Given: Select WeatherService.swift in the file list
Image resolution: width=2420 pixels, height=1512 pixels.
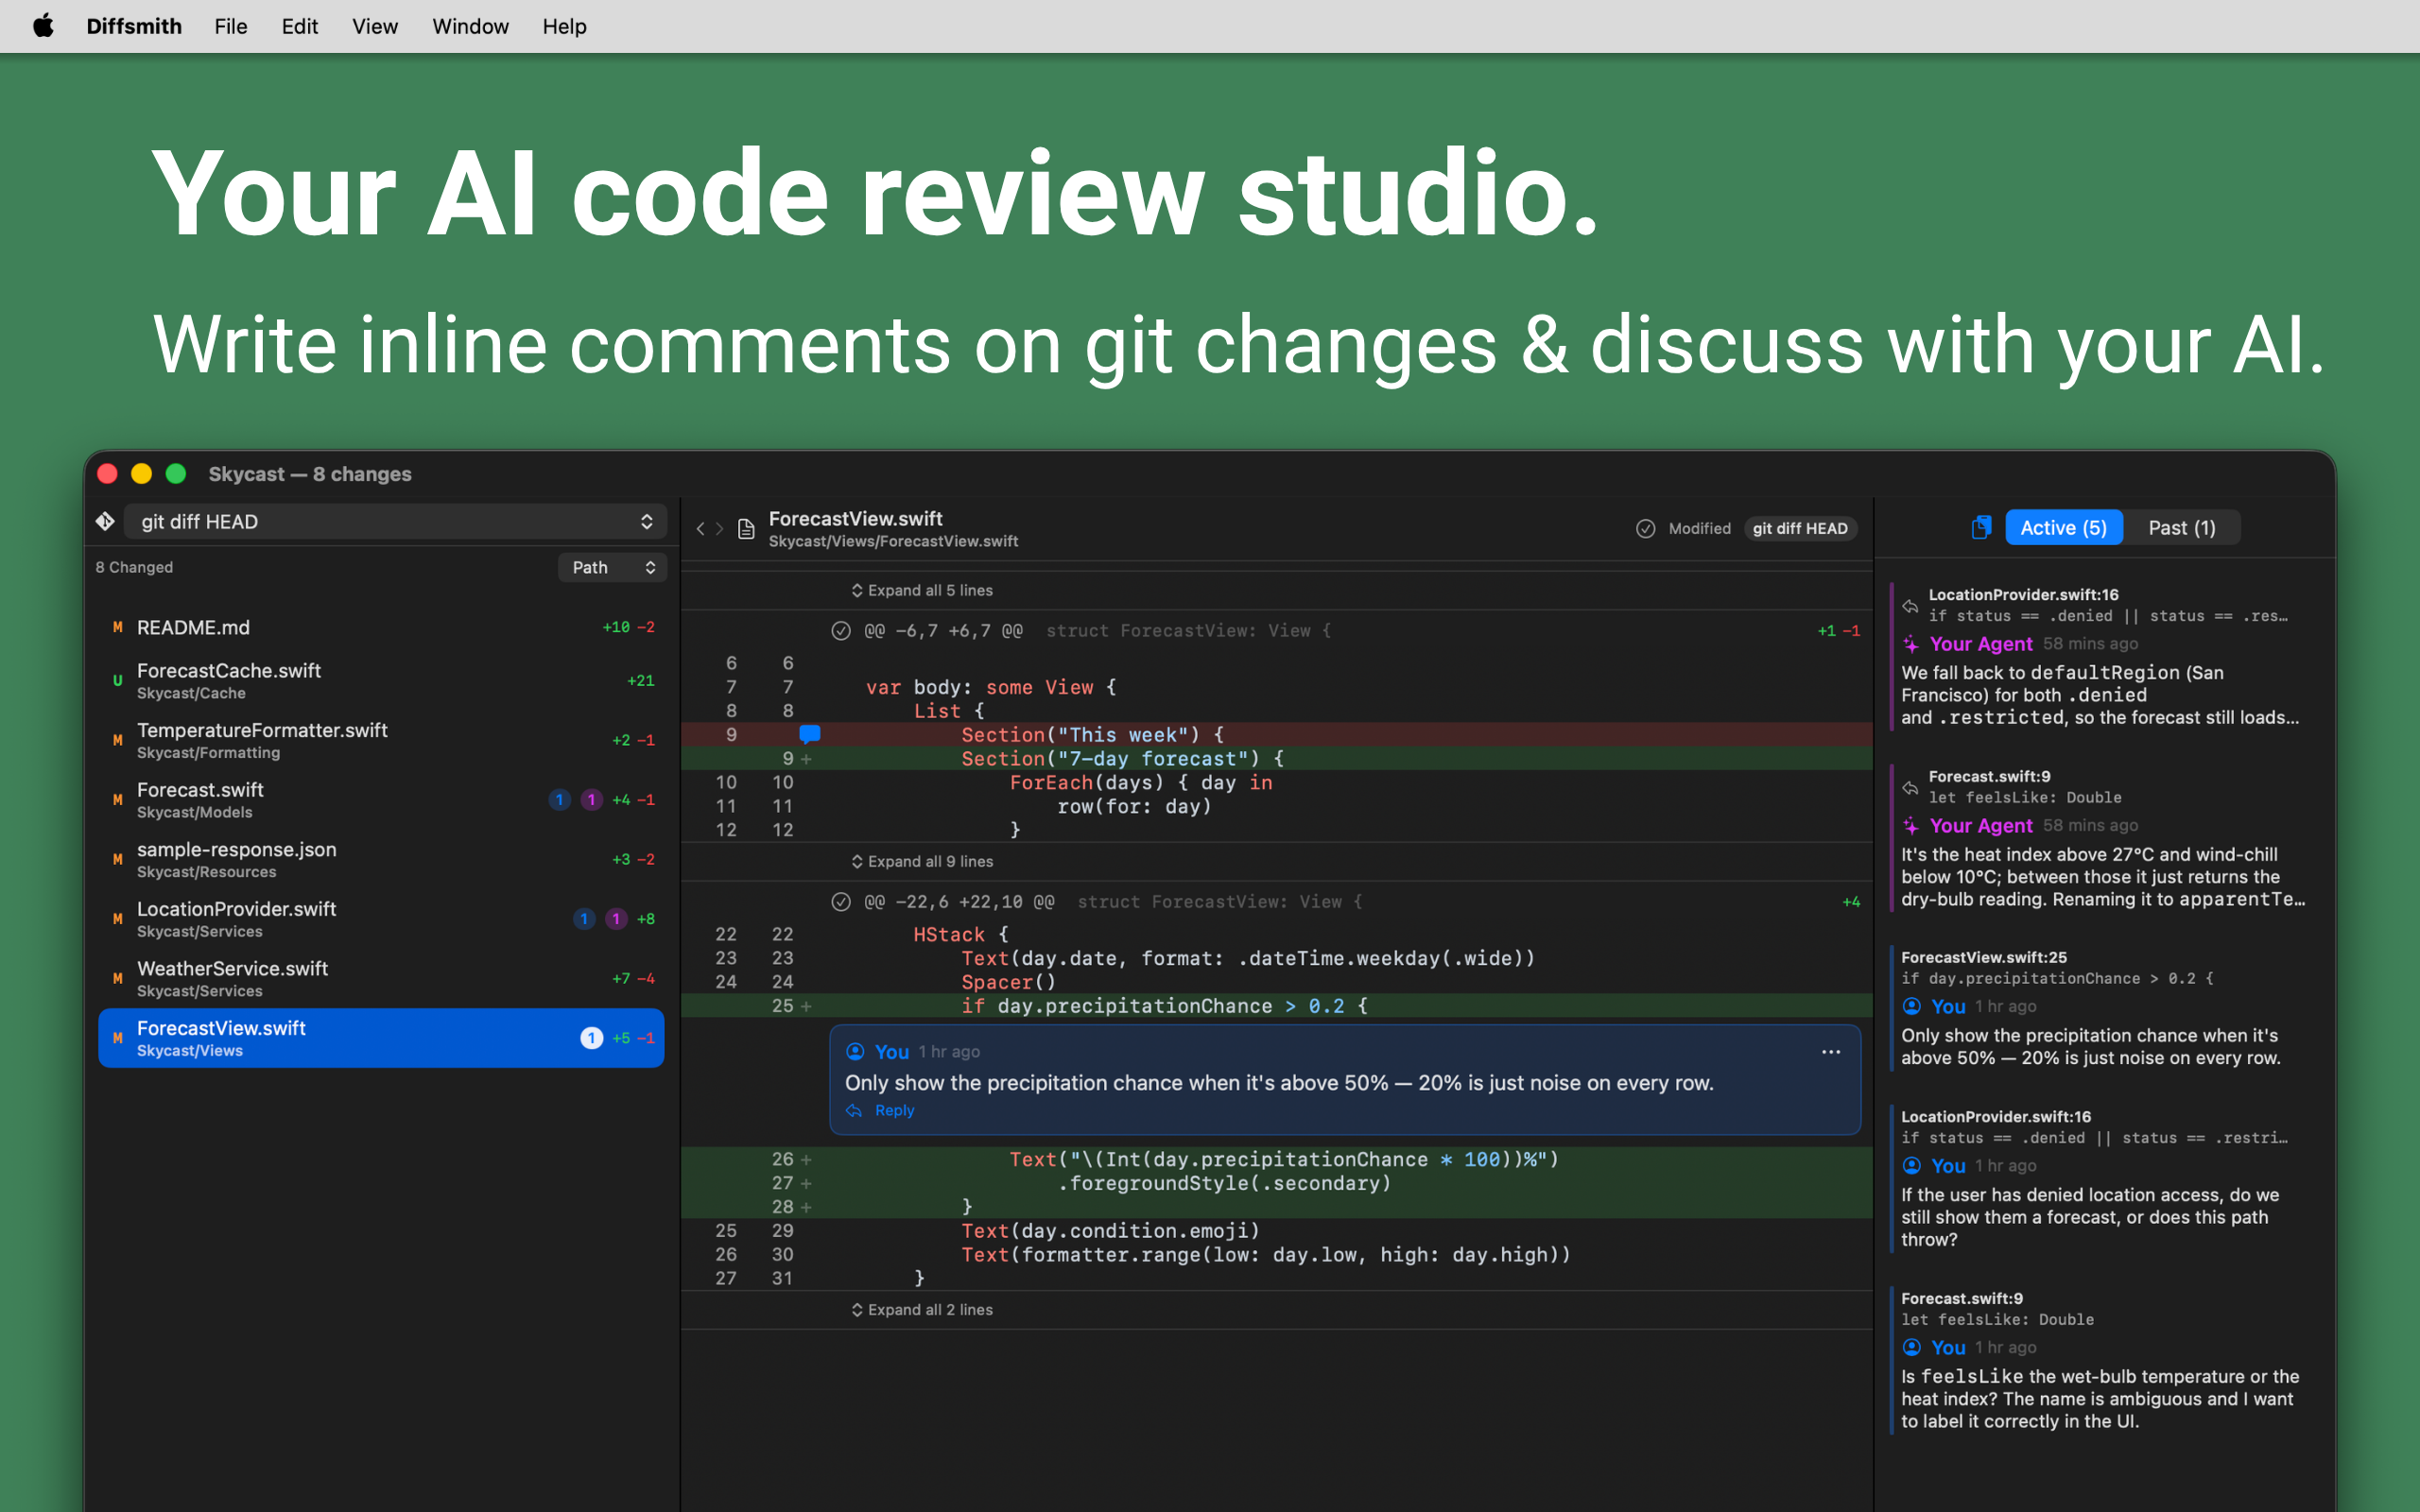Looking at the screenshot, I should [381, 978].
